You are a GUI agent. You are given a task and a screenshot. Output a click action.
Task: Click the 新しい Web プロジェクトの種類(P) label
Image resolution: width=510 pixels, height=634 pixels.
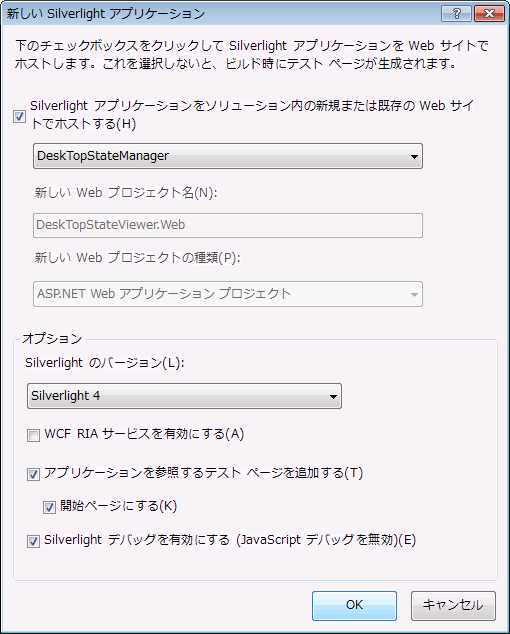pyautogui.click(x=138, y=257)
